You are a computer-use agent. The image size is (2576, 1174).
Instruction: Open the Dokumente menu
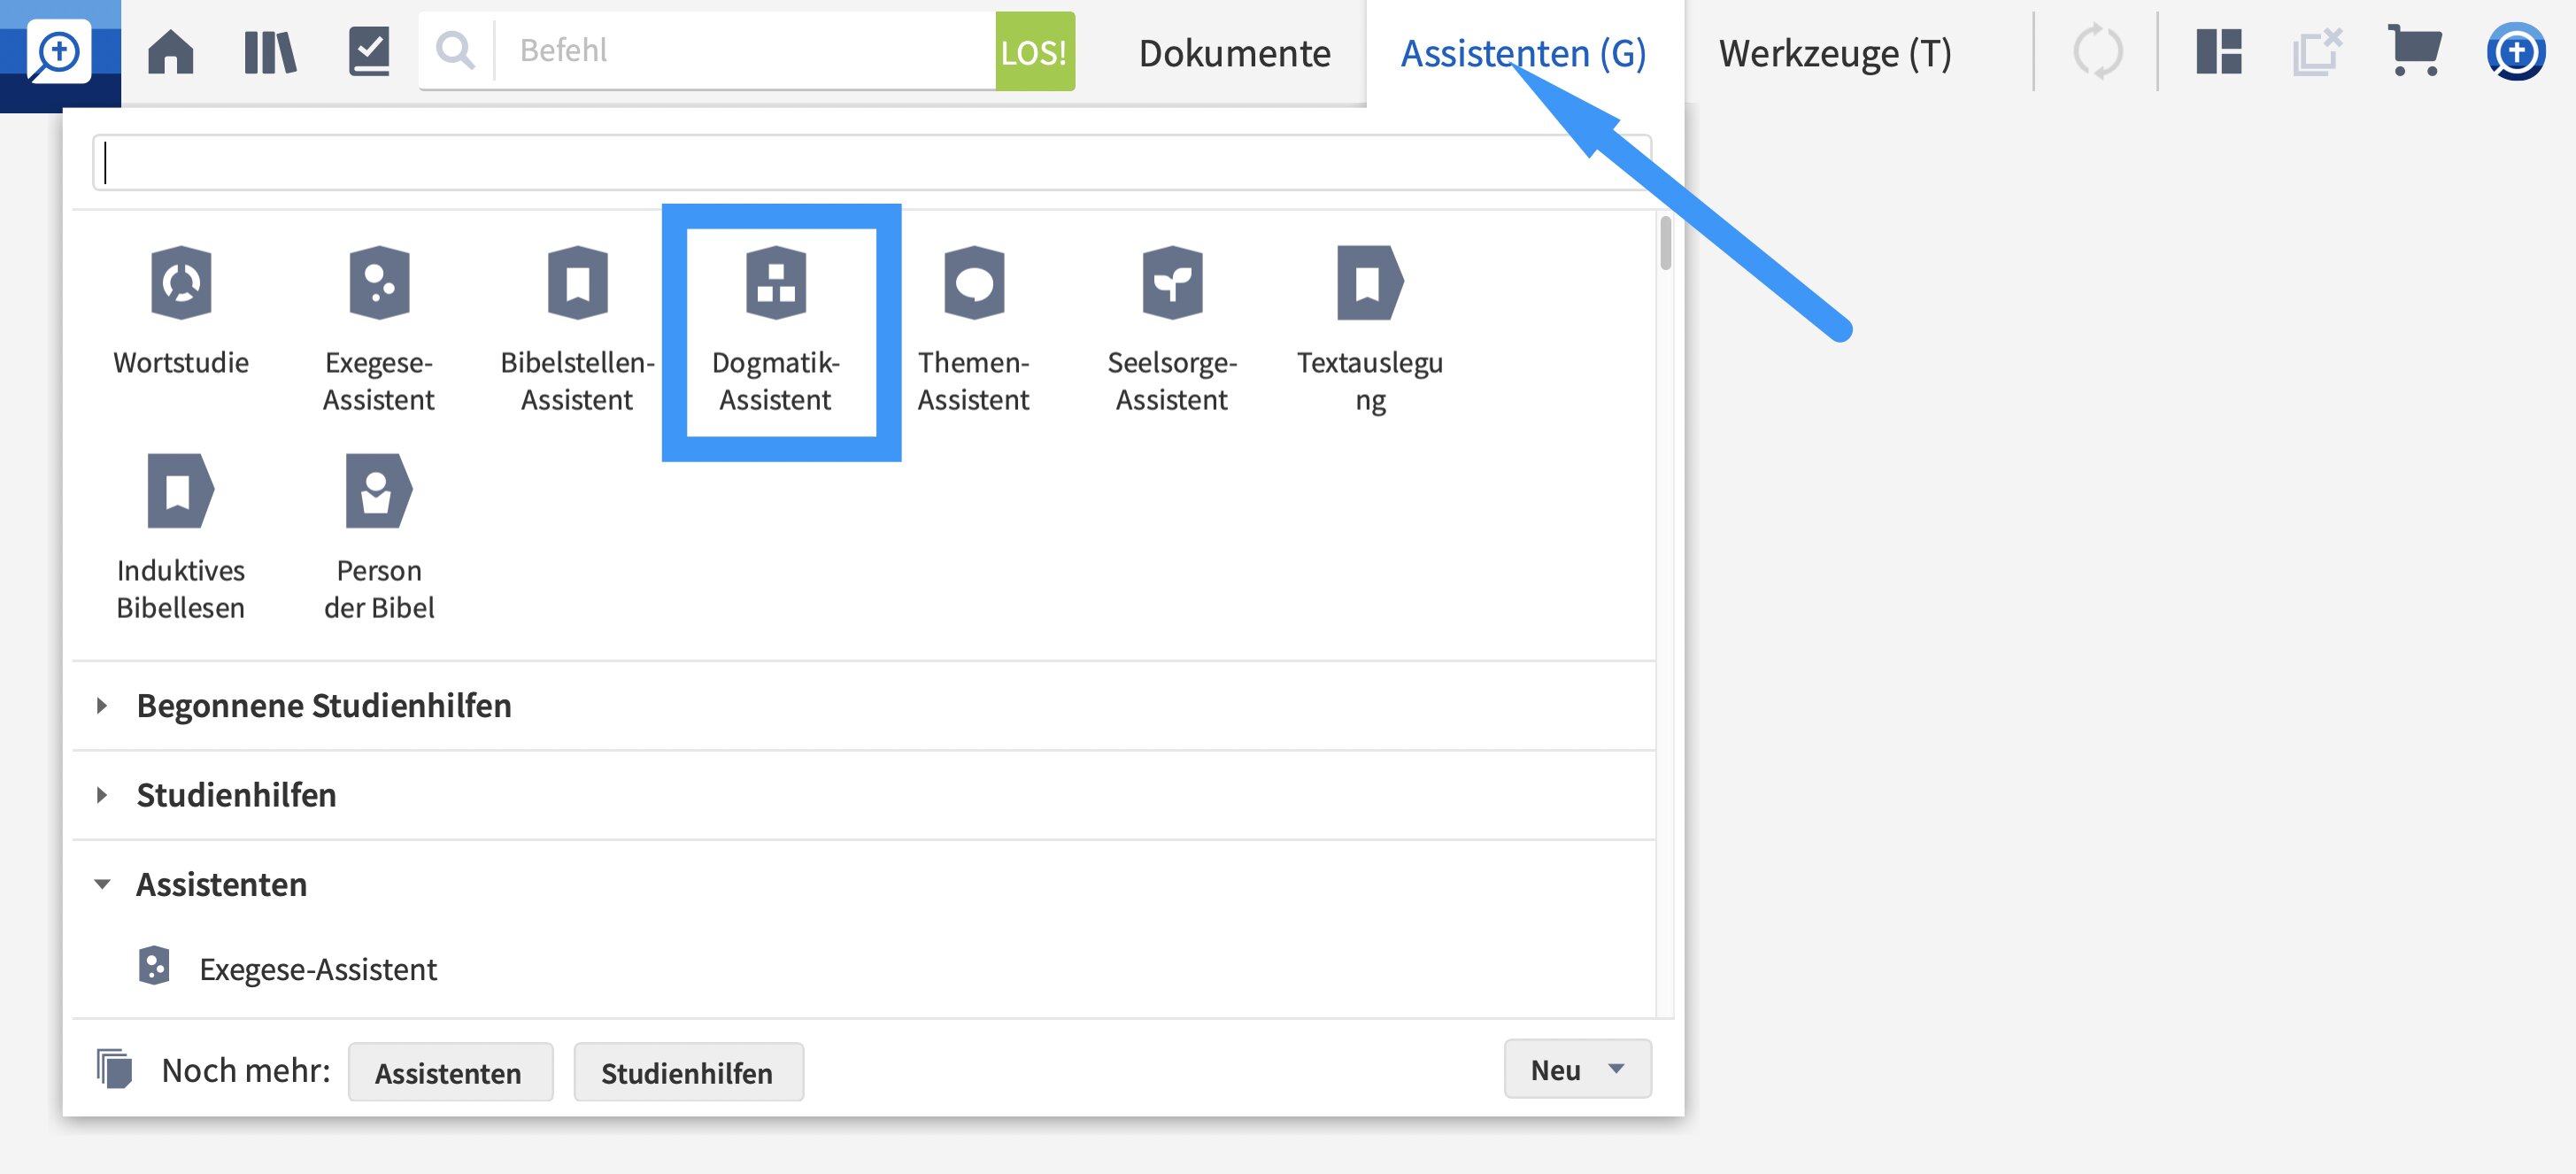[x=1234, y=53]
